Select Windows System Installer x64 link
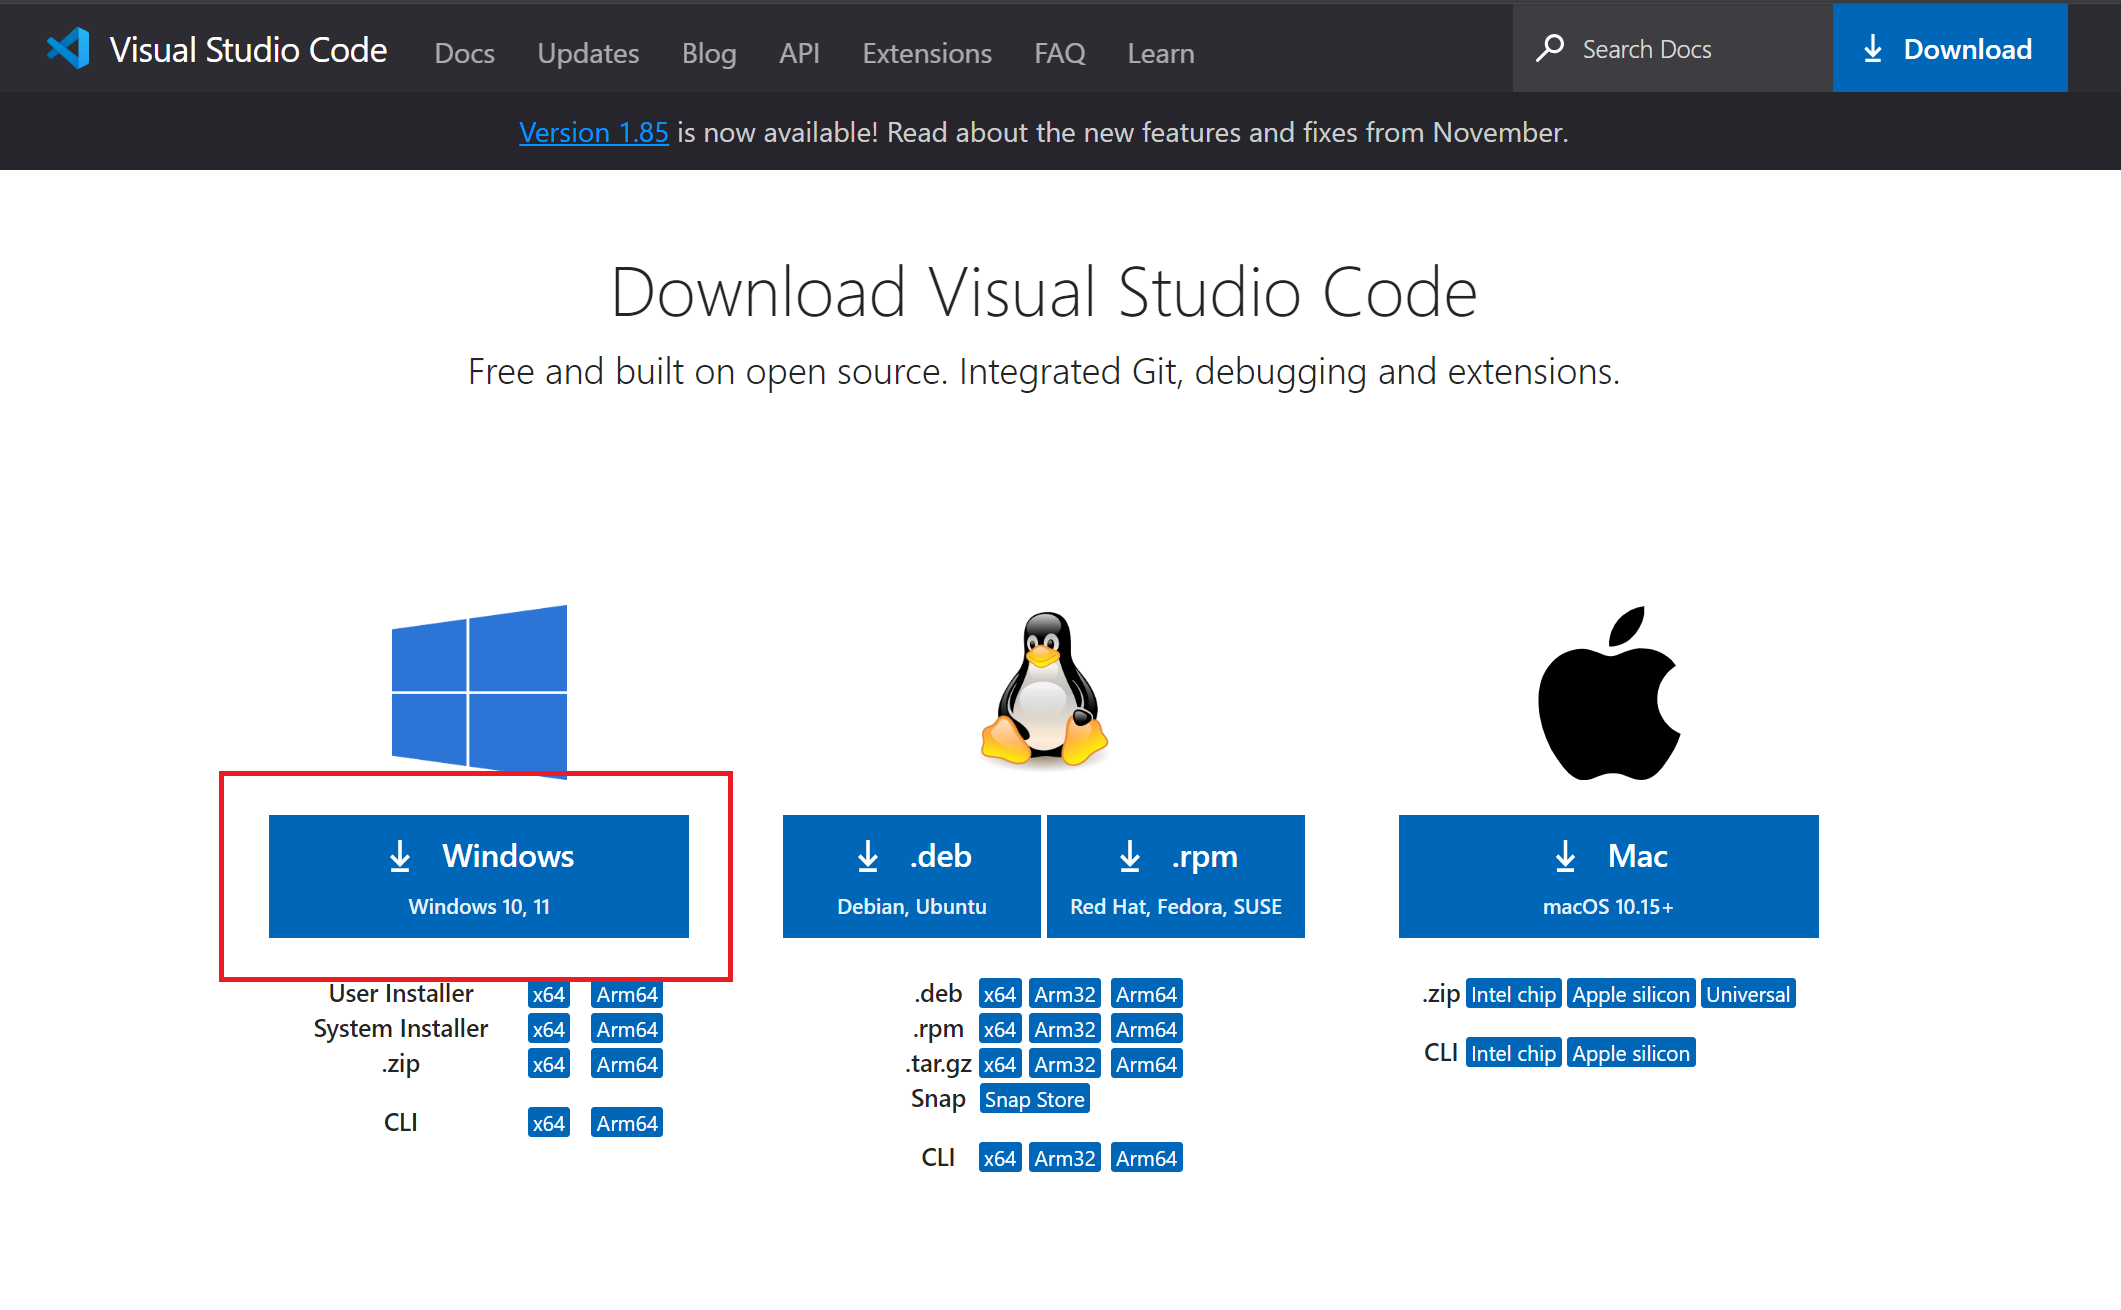This screenshot has height=1310, width=2121. tap(548, 1029)
